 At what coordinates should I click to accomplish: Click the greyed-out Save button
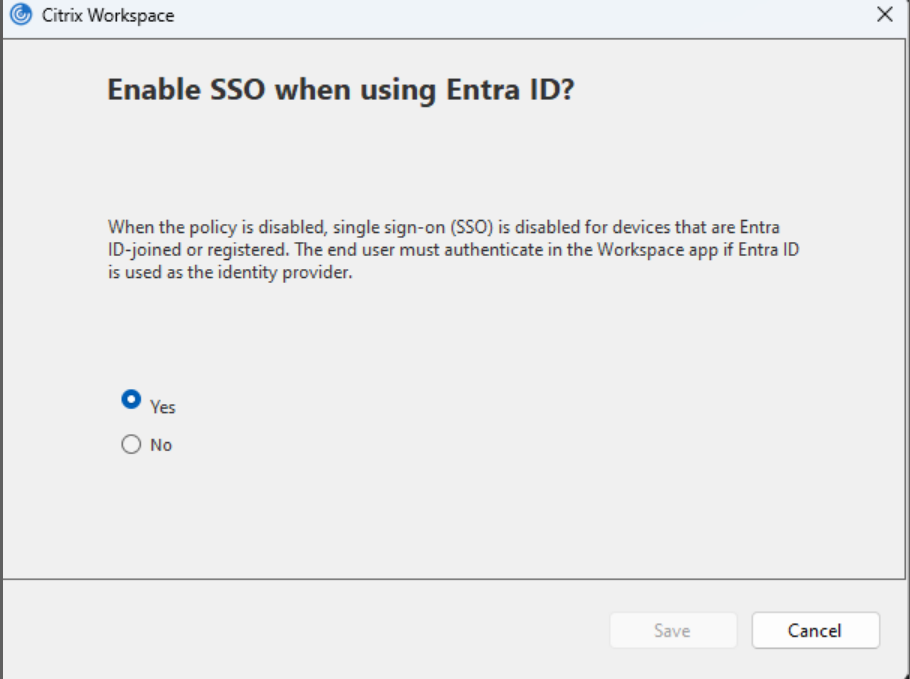click(672, 630)
